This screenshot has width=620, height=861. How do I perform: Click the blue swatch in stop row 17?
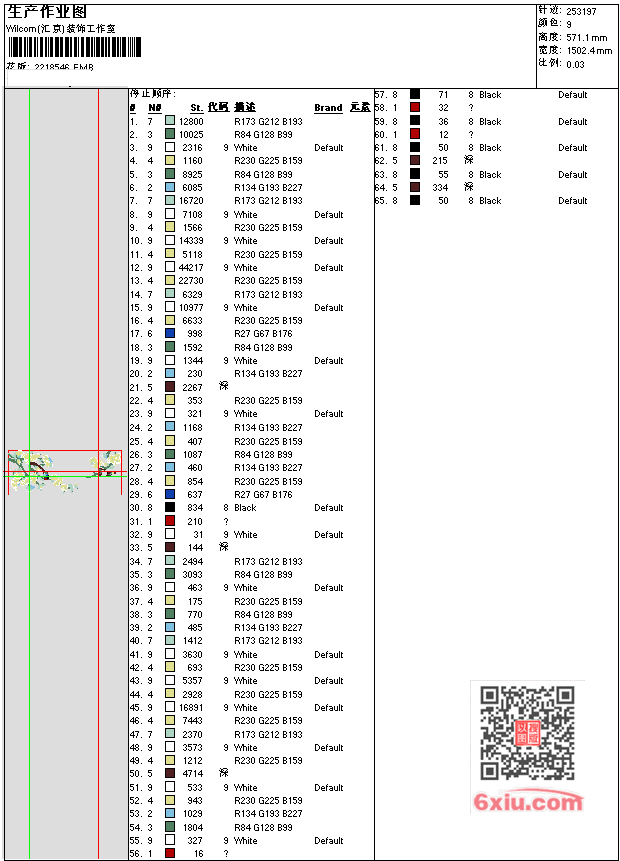tap(170, 333)
